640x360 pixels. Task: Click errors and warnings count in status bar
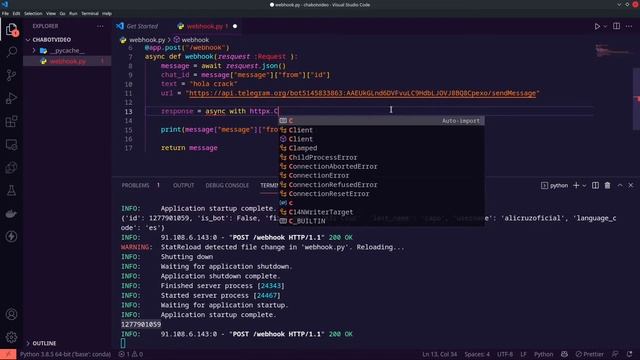point(131,354)
